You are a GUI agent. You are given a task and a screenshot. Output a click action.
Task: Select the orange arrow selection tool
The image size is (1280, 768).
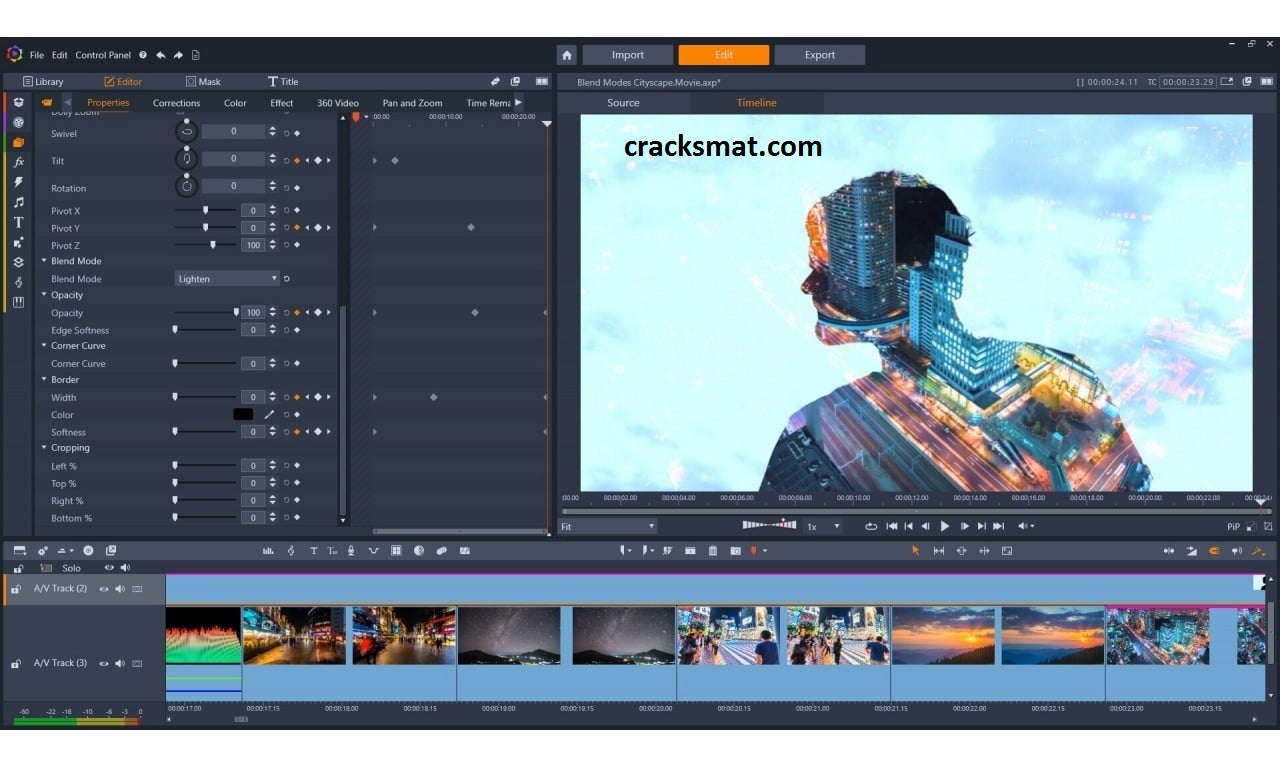[x=915, y=550]
